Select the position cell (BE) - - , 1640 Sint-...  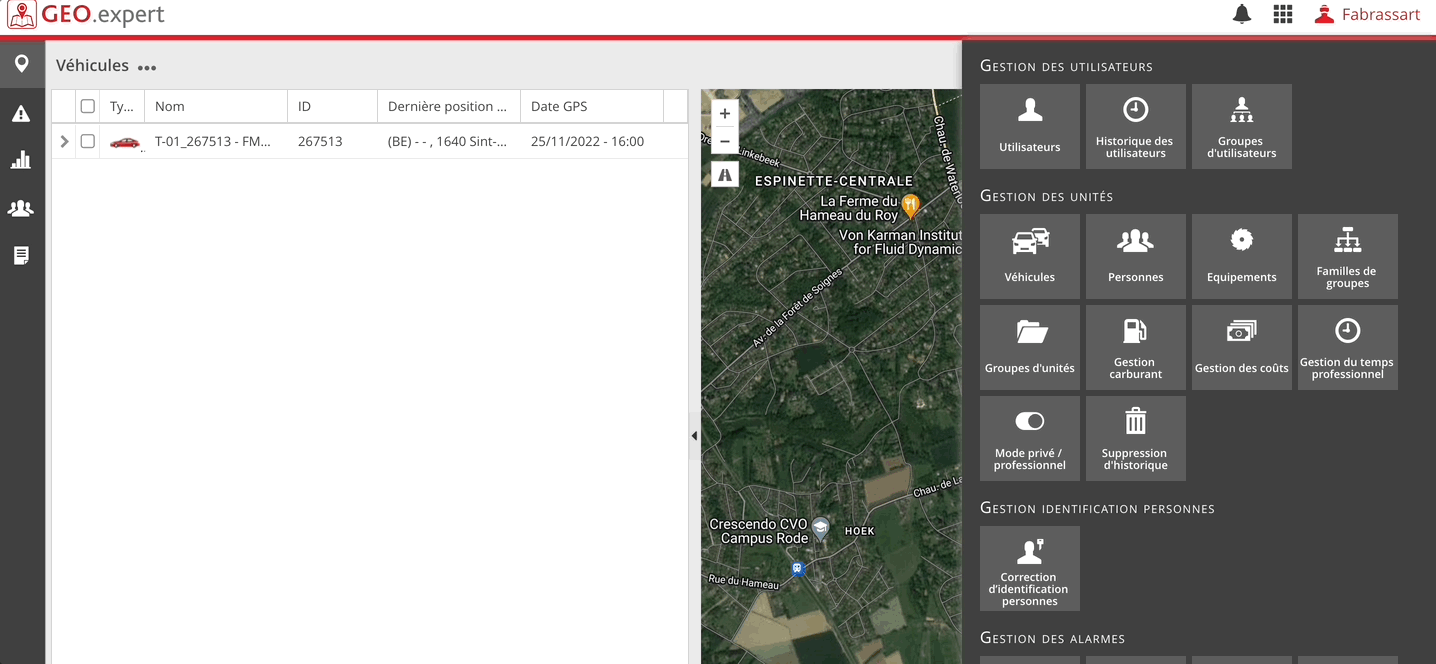[x=448, y=141]
